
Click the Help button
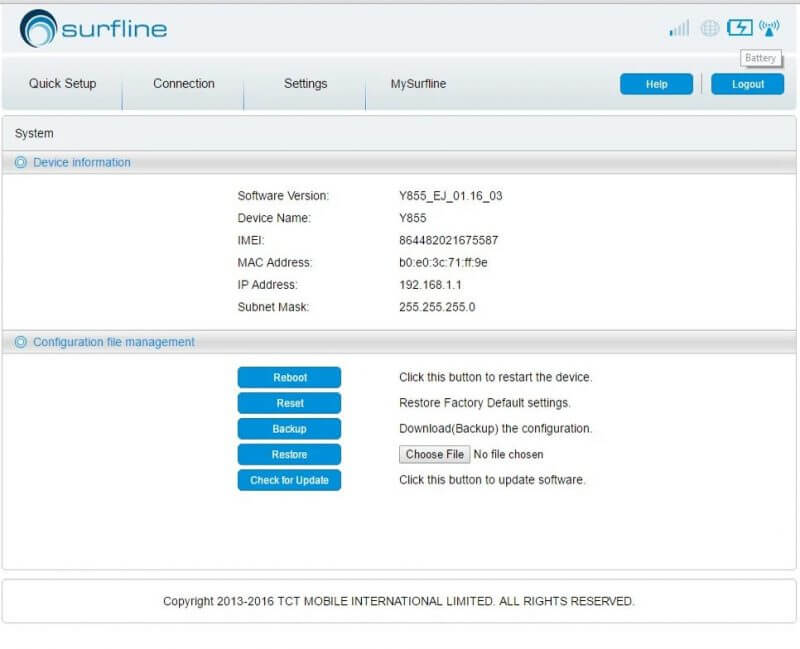tap(656, 84)
